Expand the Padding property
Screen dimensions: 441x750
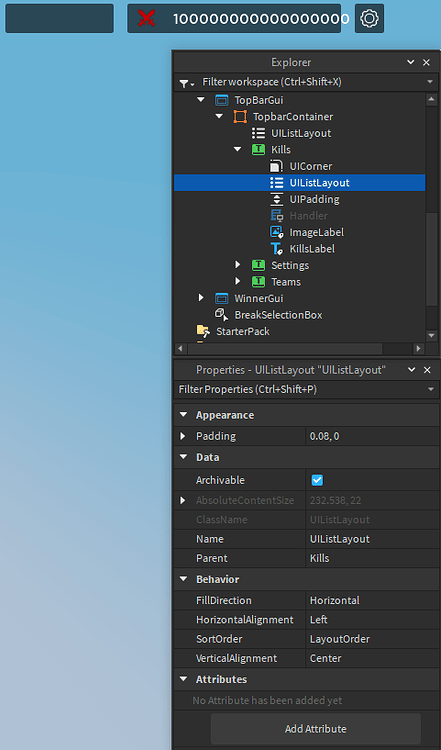tap(183, 436)
